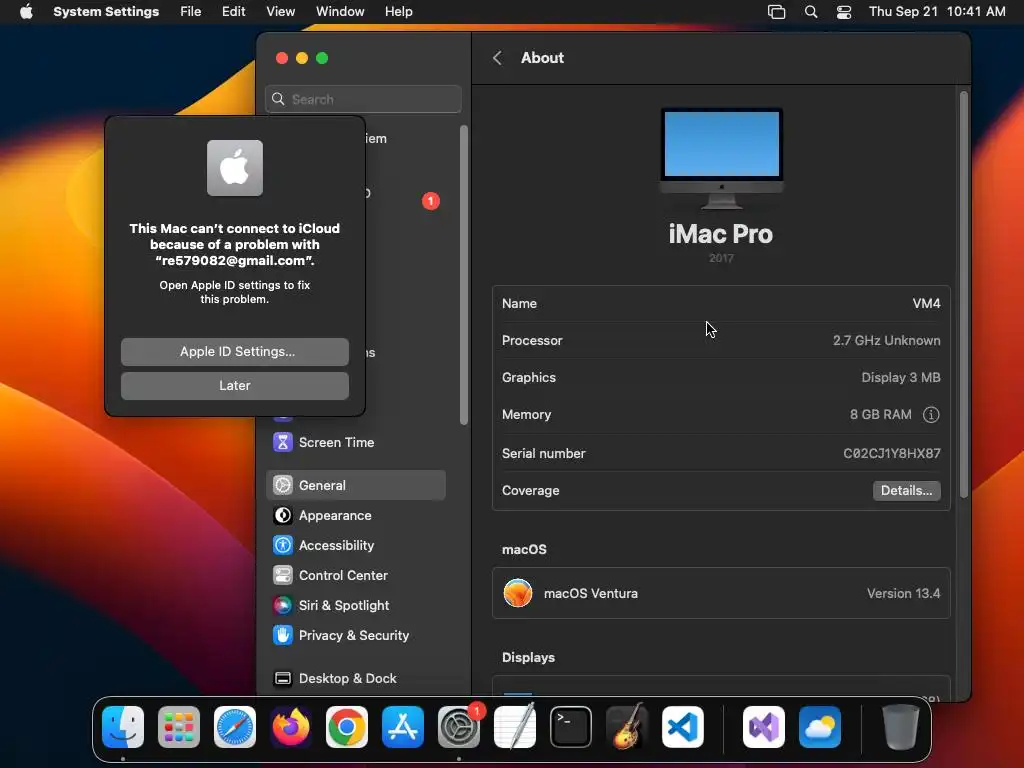Click the System Settings app menu
Screen dimensions: 1024x768
click(106, 12)
